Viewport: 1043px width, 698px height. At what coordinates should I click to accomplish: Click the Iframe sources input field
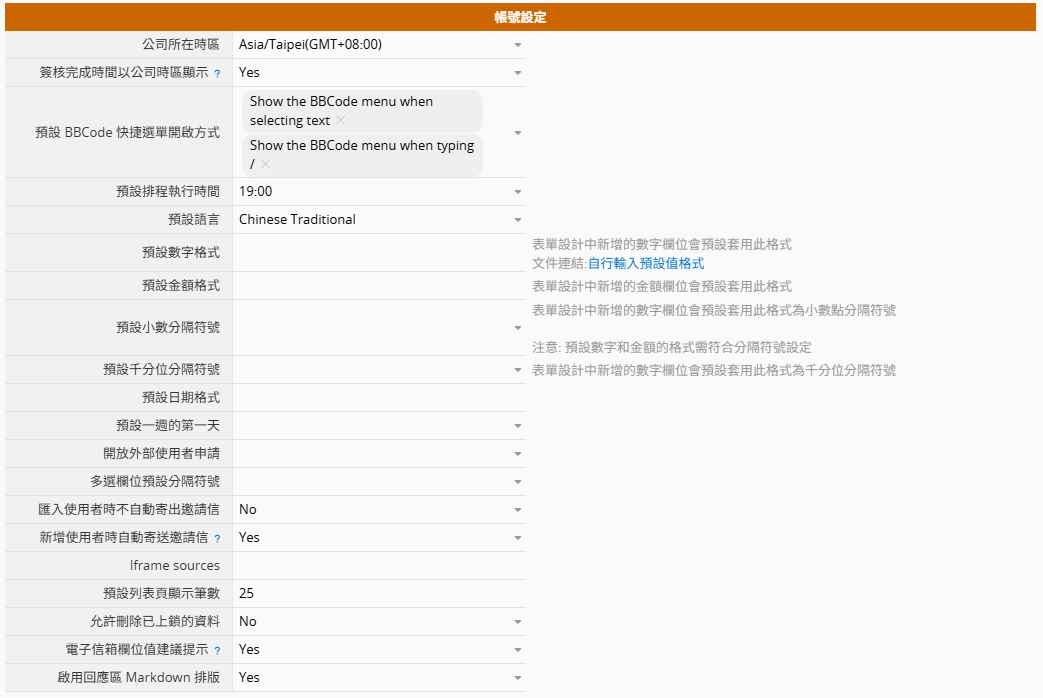tap(378, 566)
